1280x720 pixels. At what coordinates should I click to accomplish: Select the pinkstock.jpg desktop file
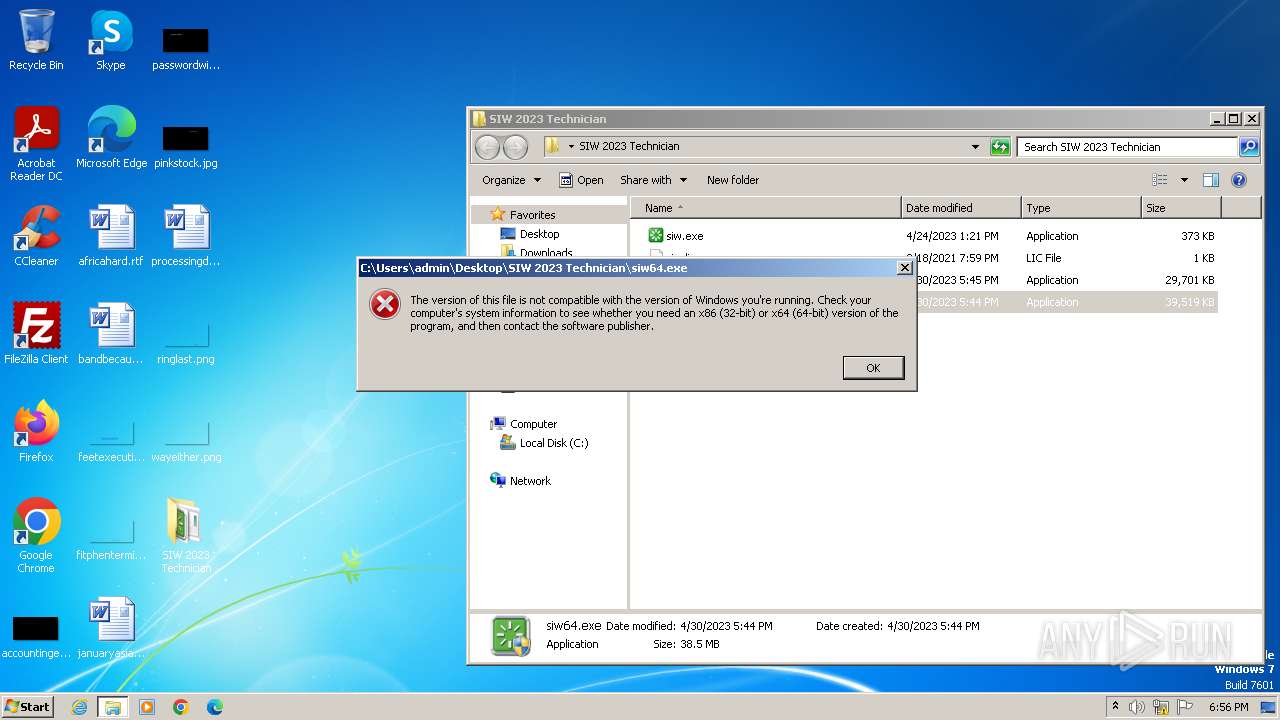tap(186, 145)
